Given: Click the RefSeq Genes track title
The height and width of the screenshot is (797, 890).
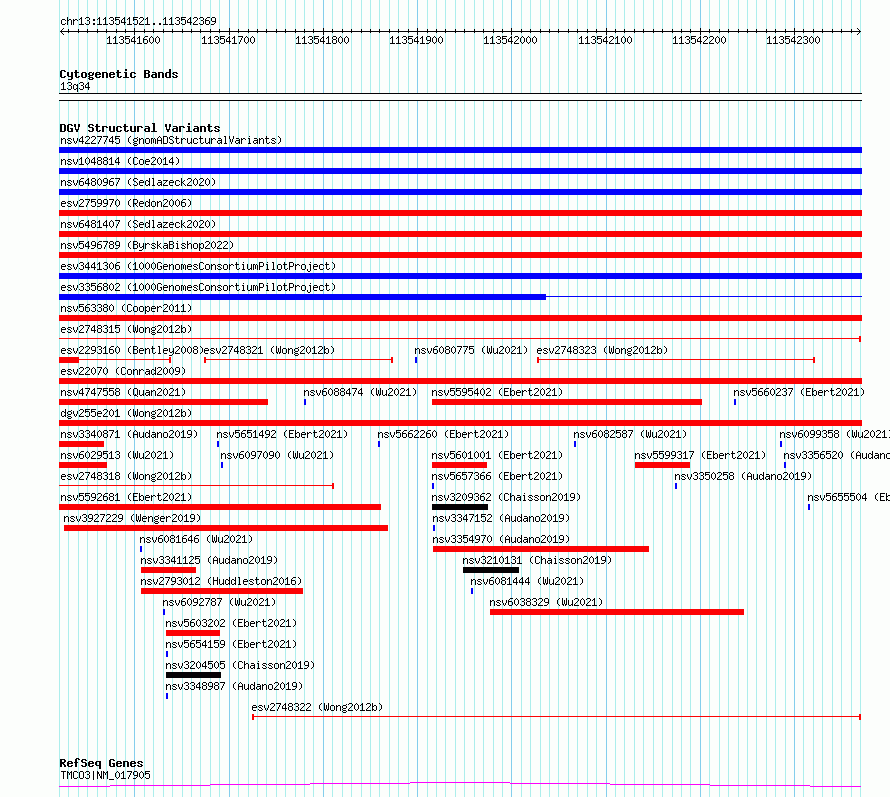Looking at the screenshot, I should pos(101,764).
